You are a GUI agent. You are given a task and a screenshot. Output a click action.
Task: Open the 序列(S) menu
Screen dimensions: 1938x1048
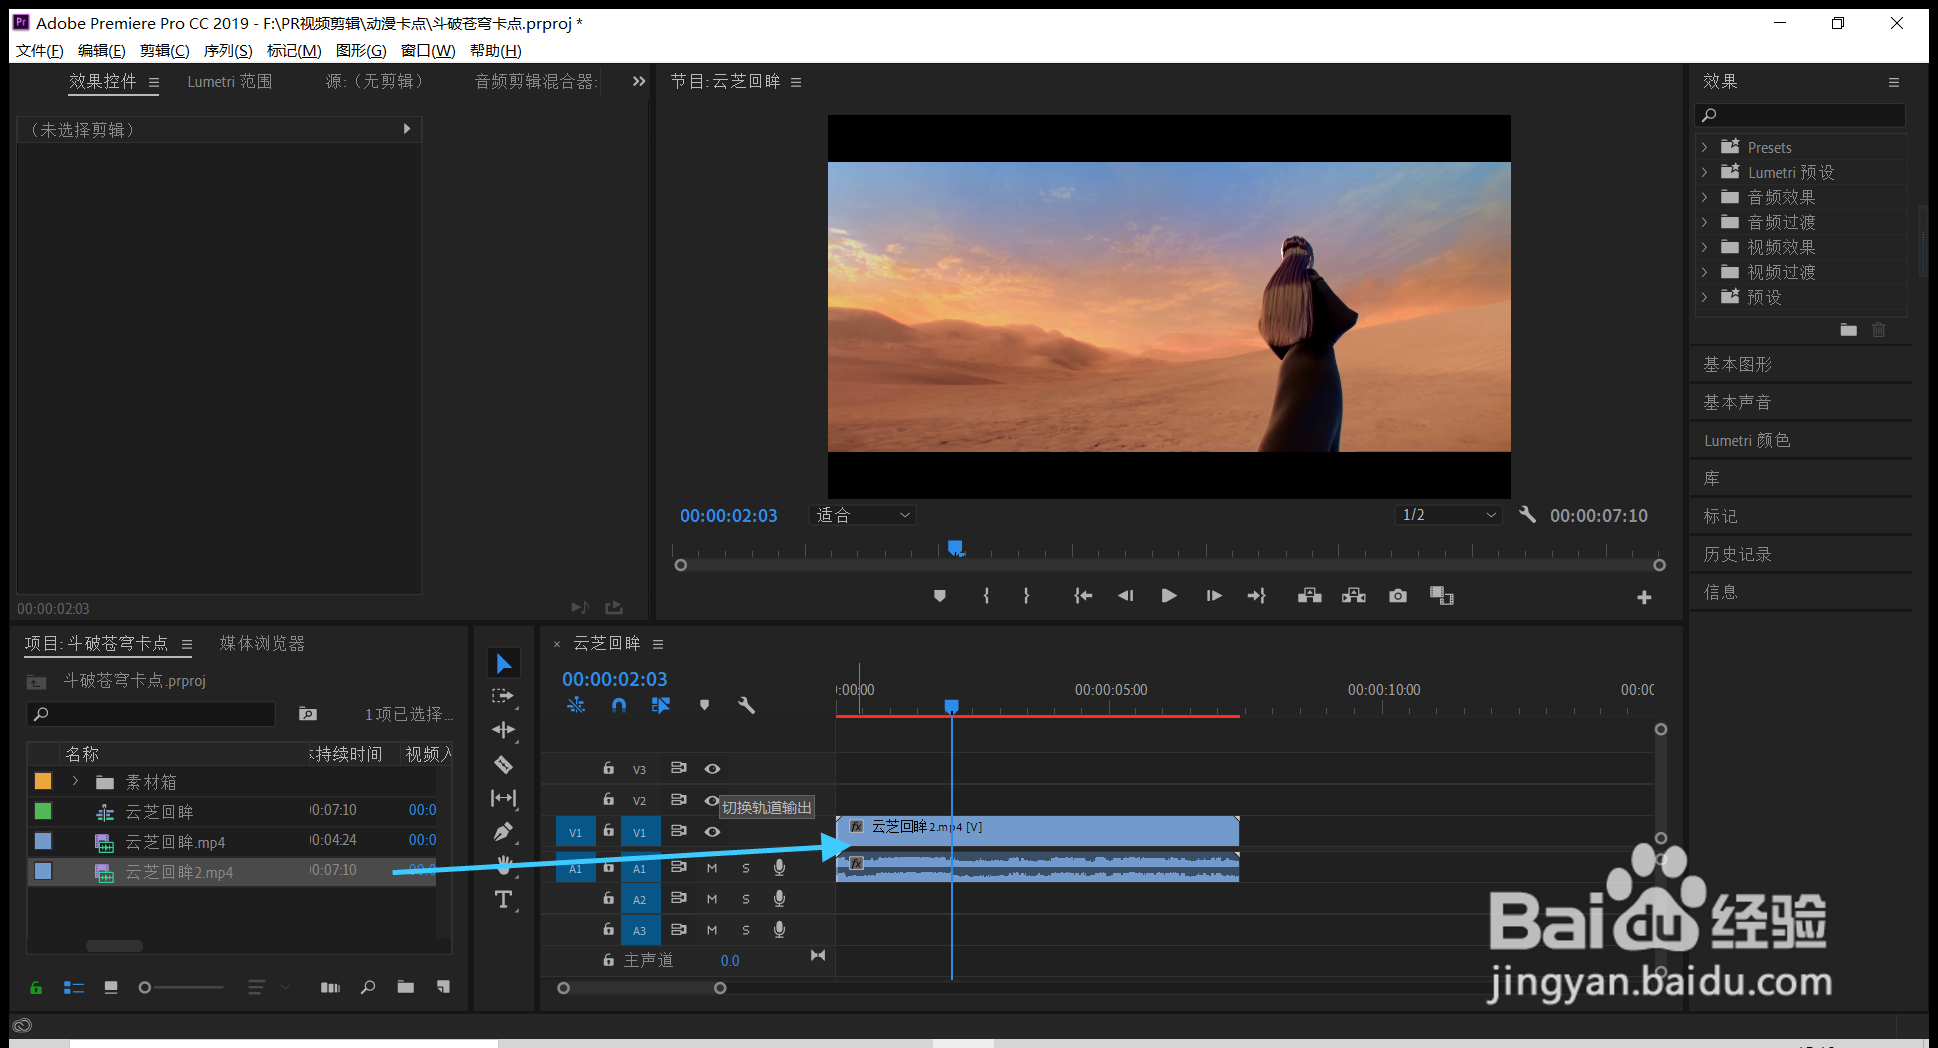pos(228,51)
